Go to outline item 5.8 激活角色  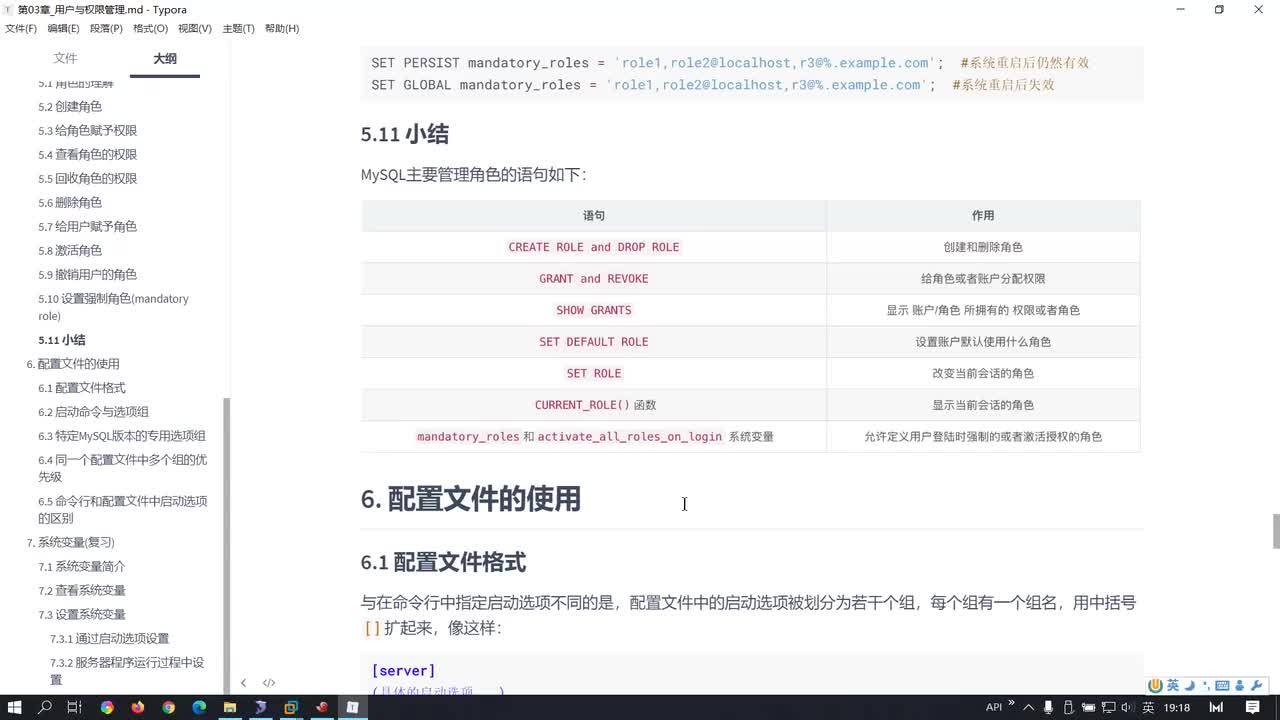pyautogui.click(x=70, y=250)
